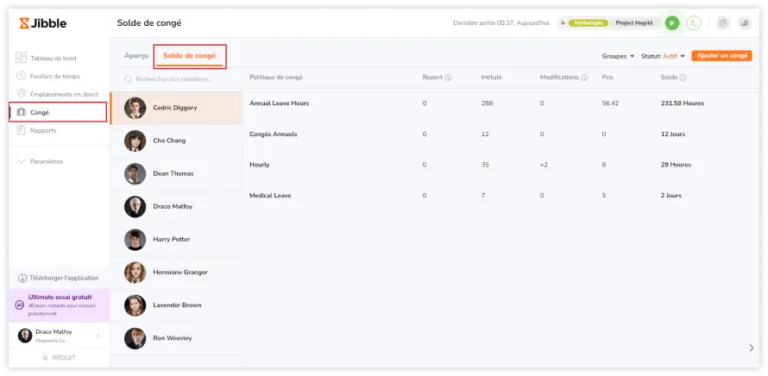Select member Dean Thomas
This screenshot has height=376, width=768.
(x=176, y=173)
